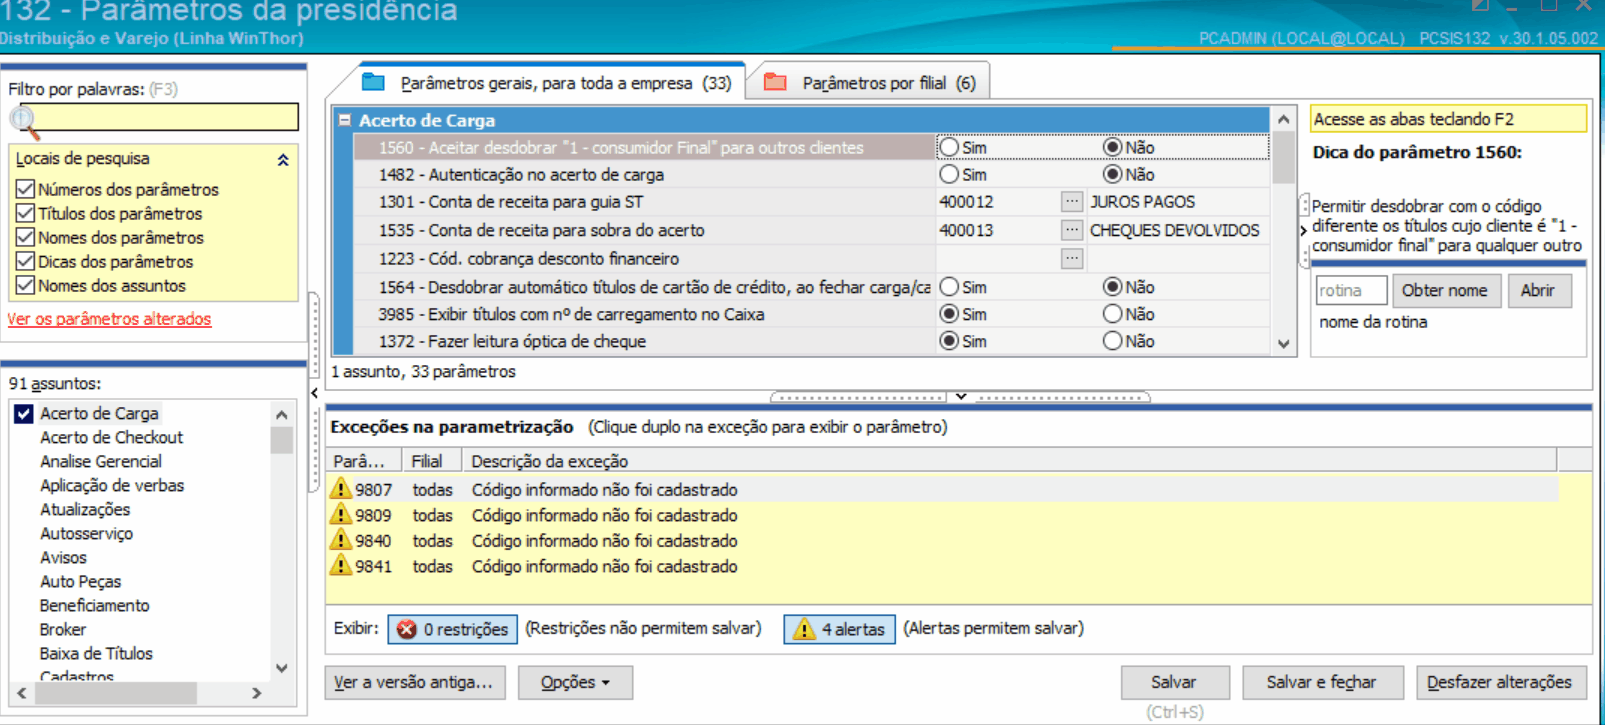Click the 'Parâ...' column header
Screen dimensions: 1605x725
pos(364,461)
